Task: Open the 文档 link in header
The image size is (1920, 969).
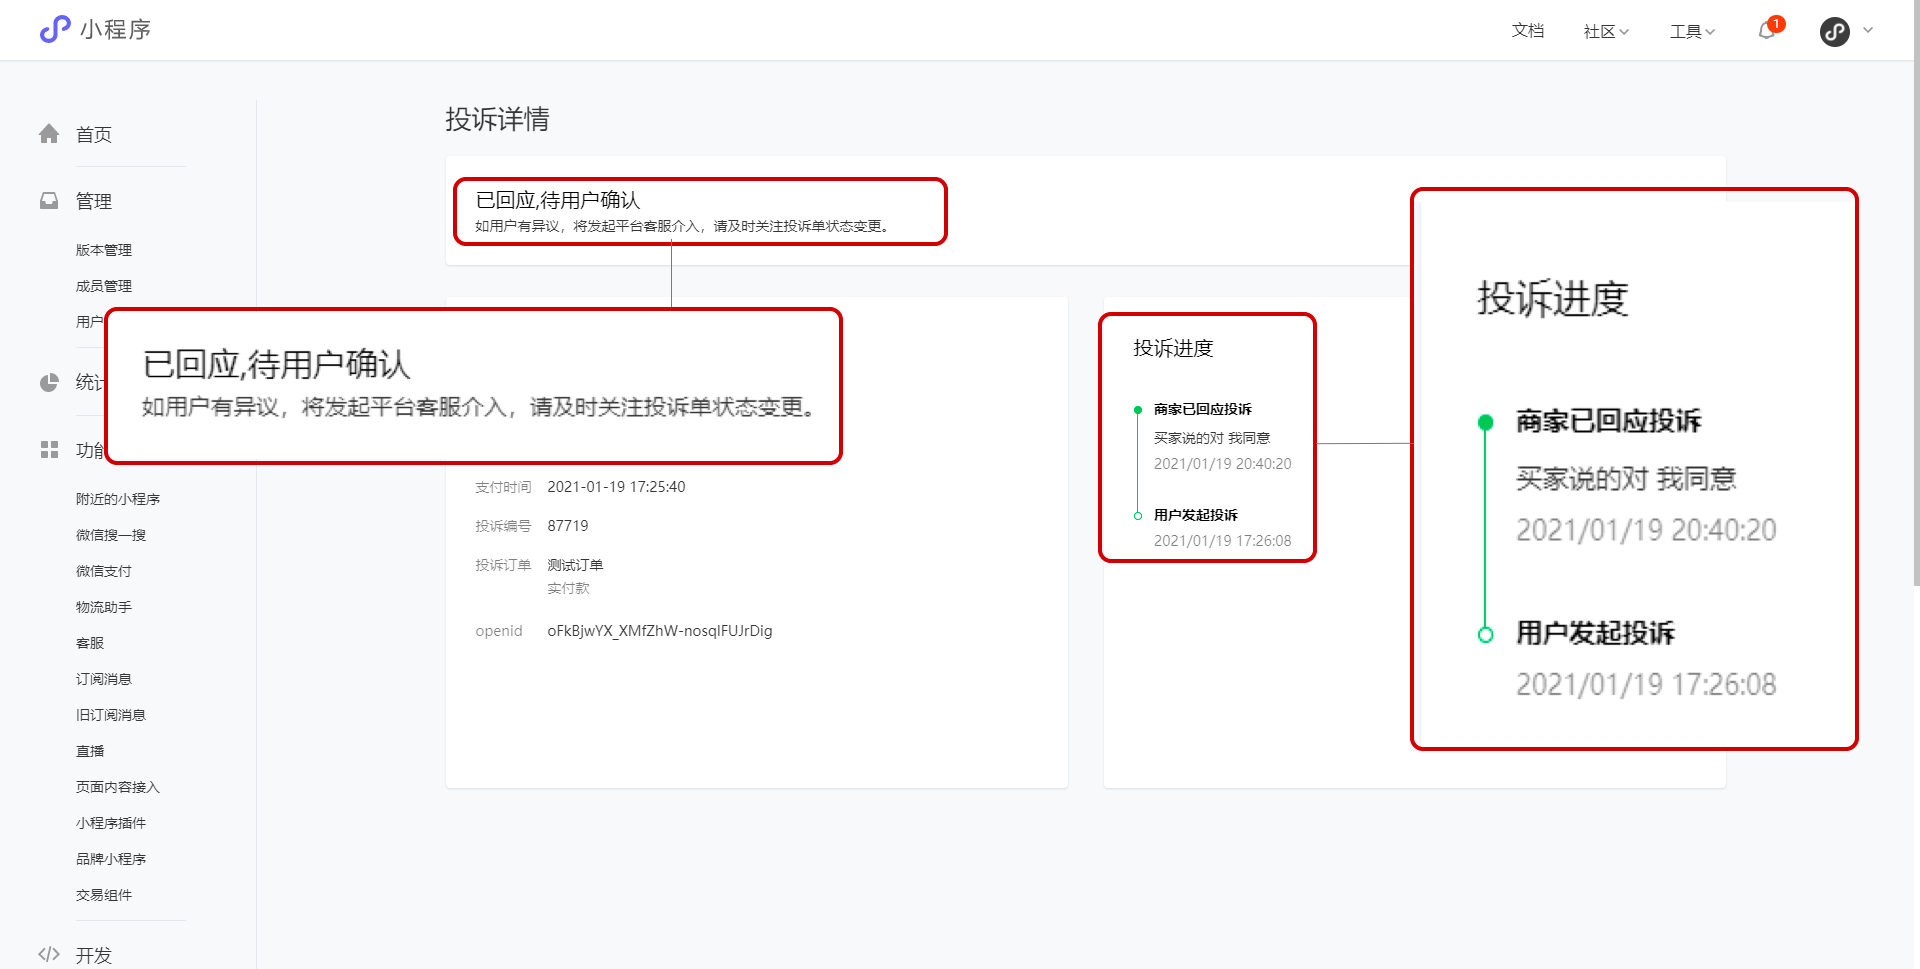Action: [1527, 31]
